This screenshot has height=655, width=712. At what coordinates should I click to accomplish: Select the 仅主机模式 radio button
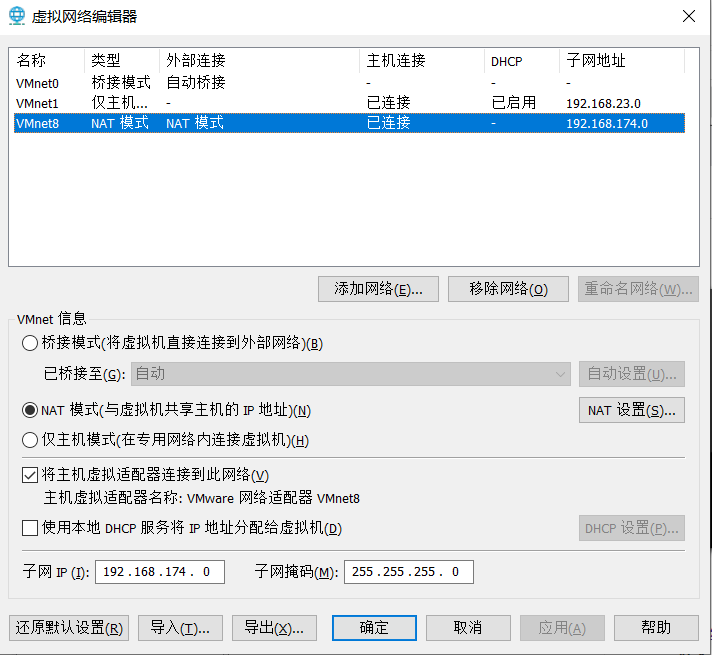click(x=30, y=440)
